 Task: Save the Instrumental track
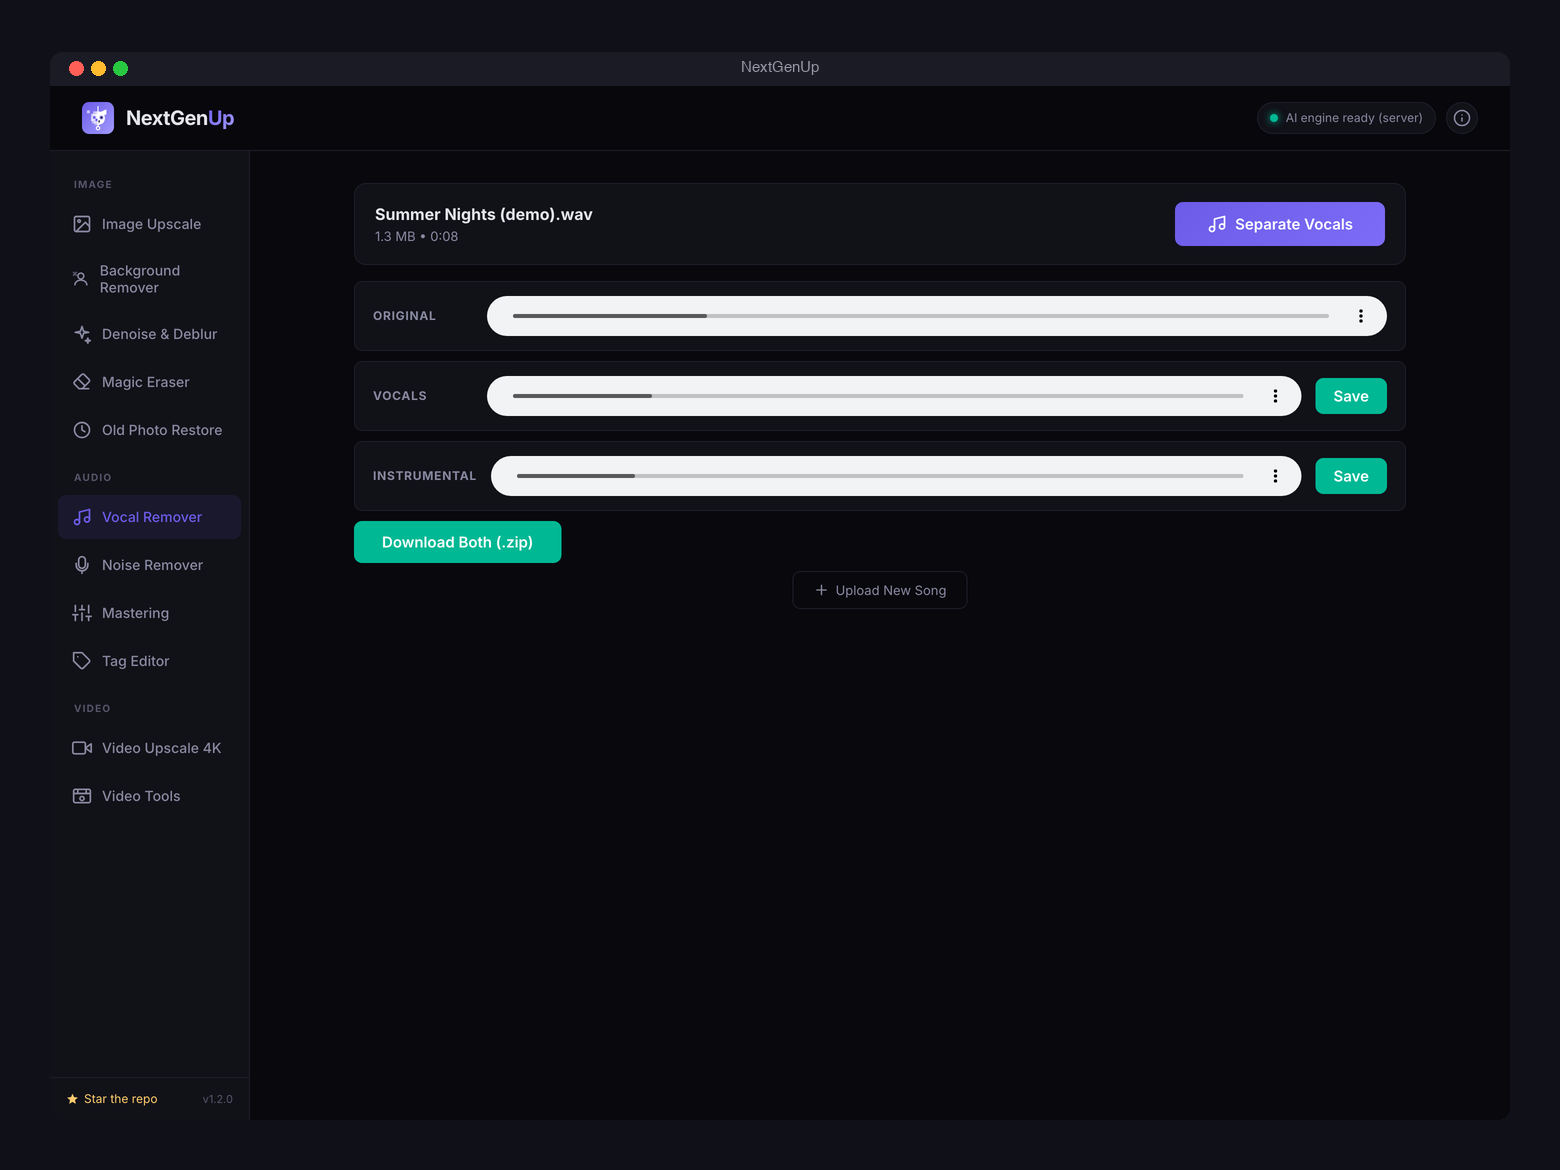tap(1351, 476)
